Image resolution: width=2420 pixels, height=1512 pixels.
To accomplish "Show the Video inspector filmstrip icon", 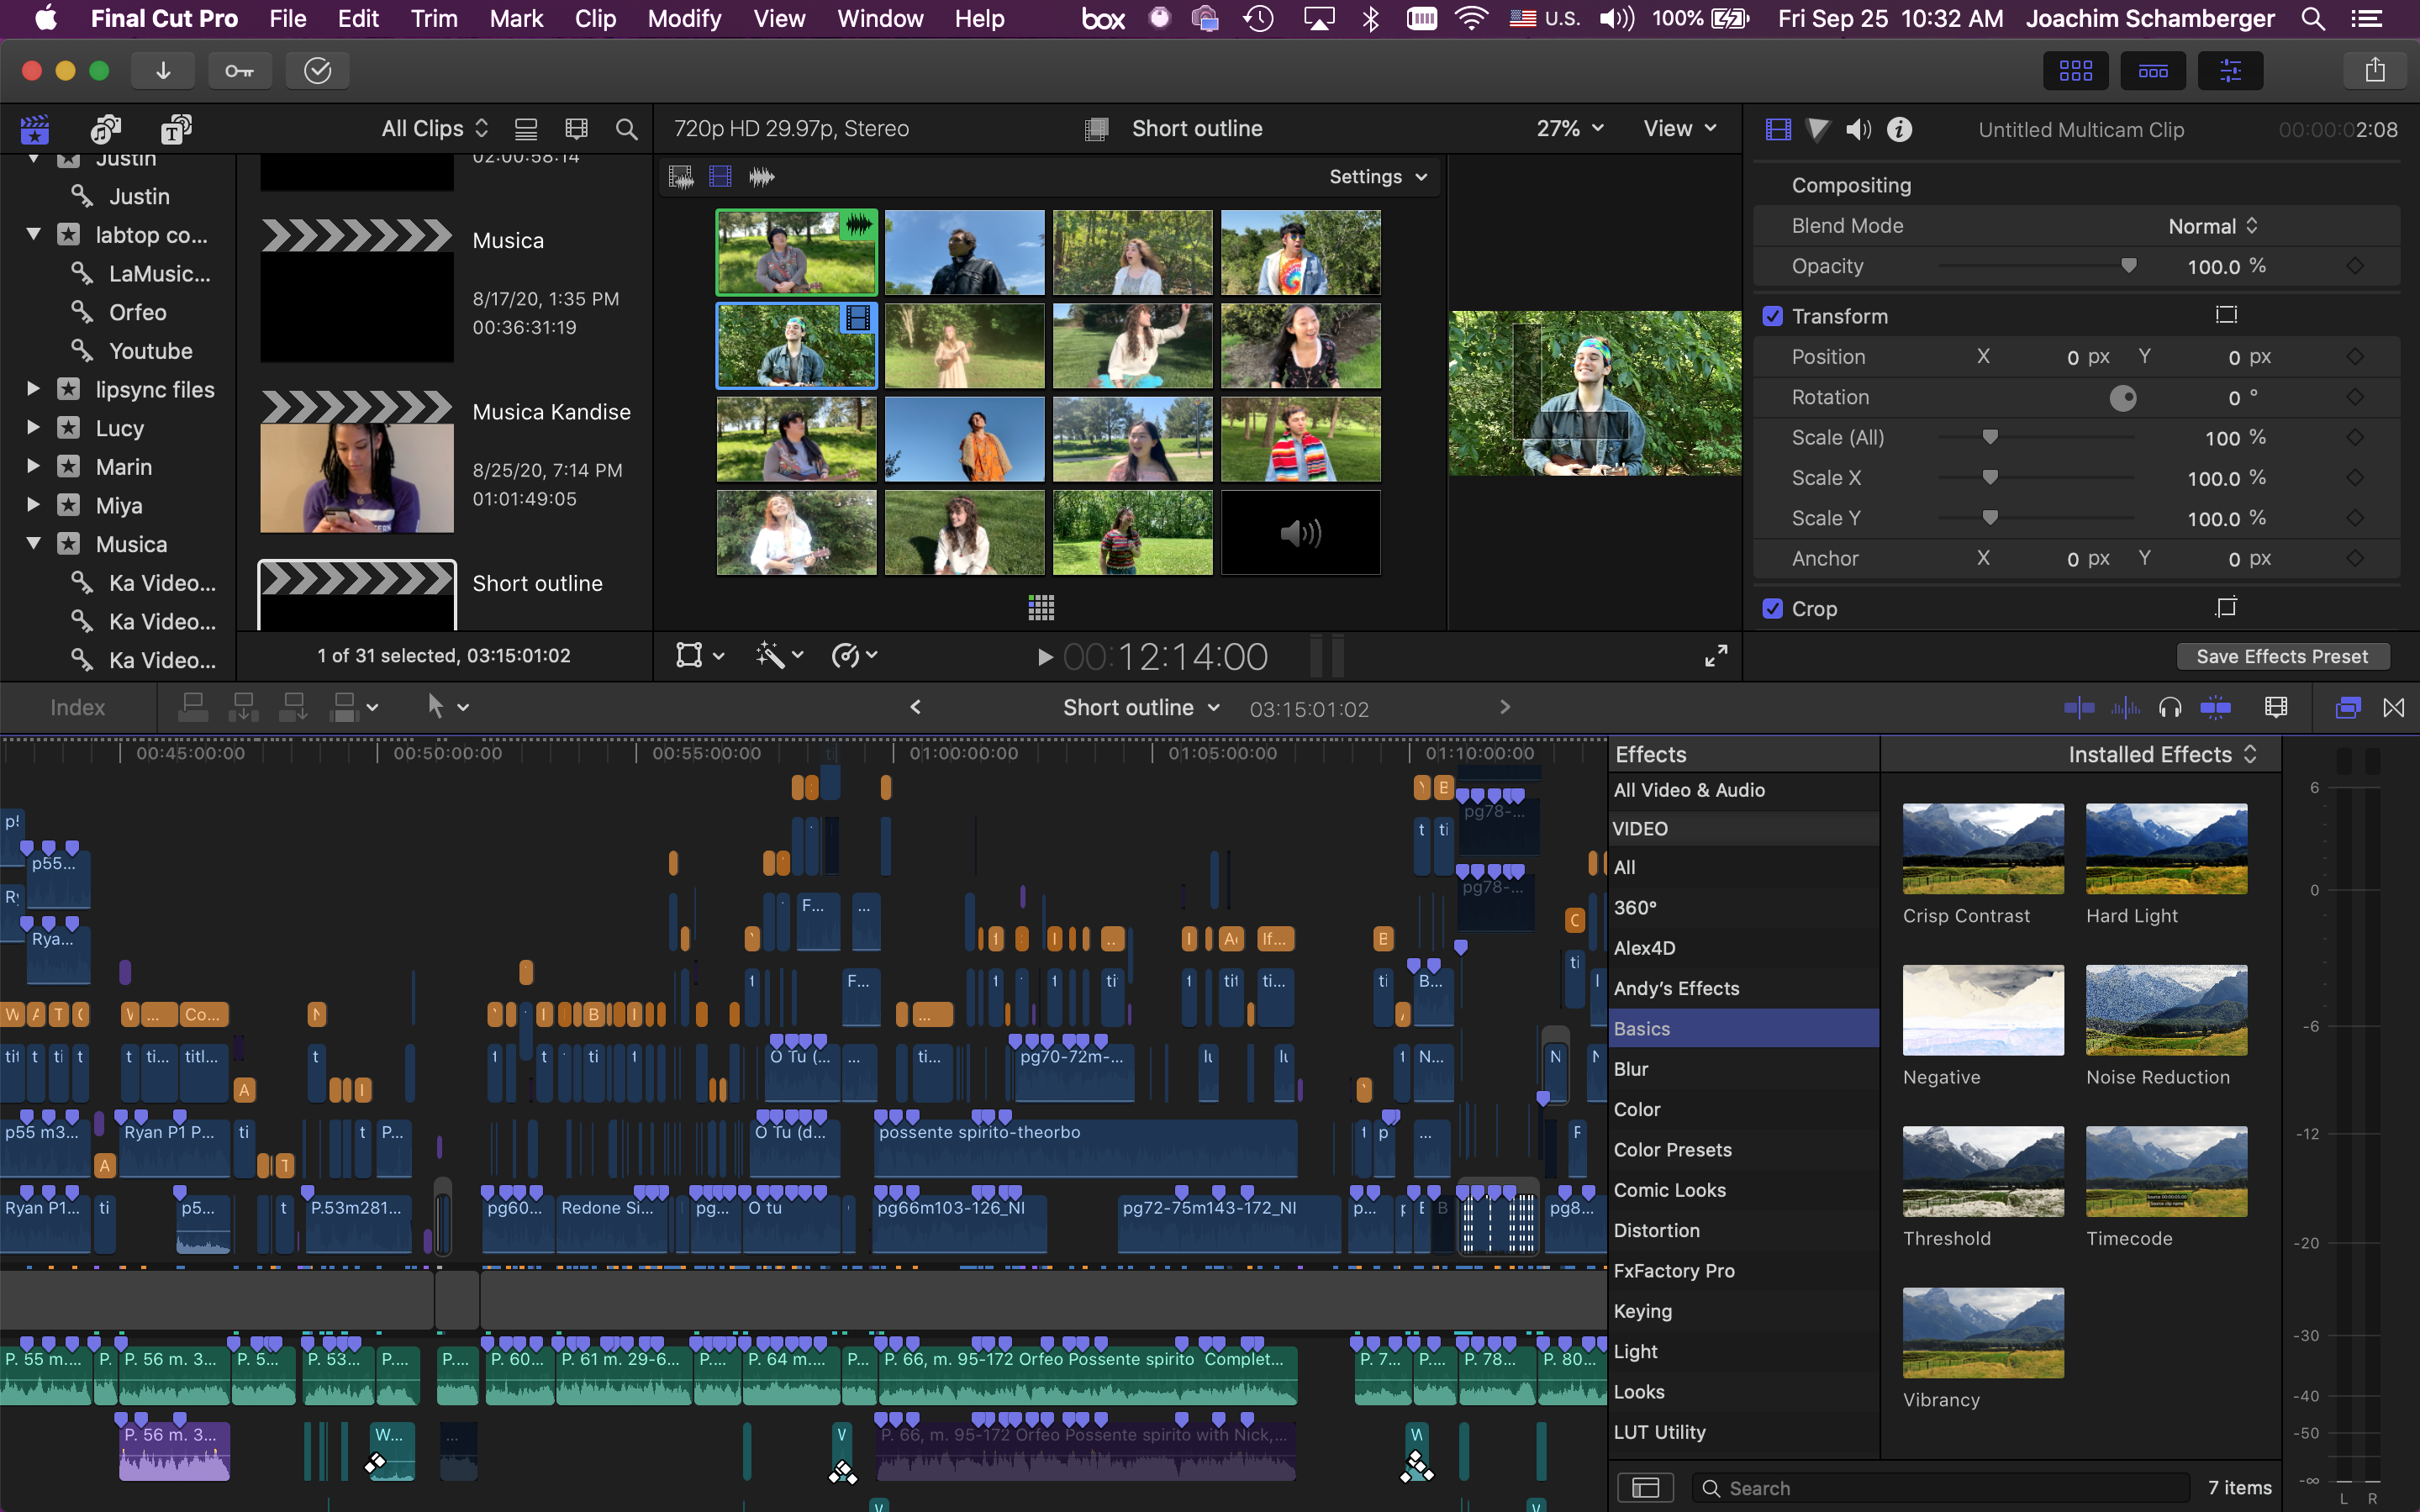I will (x=1778, y=130).
